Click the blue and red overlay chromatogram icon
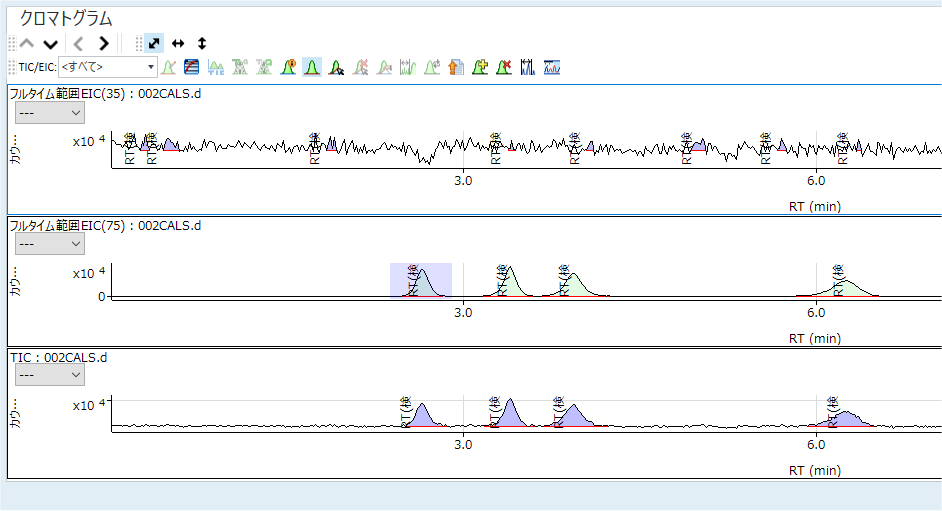Image resolution: width=942 pixels, height=511 pixels. coord(552,67)
